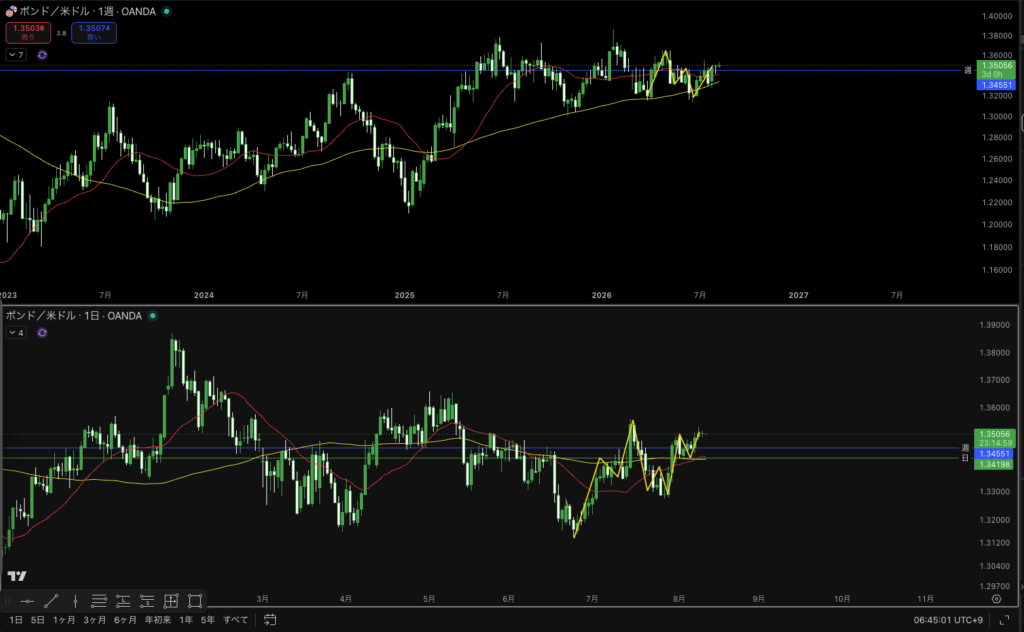Screen dimensions: 1024x632
Task: Grab the favorites toolbar drag handle
Action: [8, 601]
